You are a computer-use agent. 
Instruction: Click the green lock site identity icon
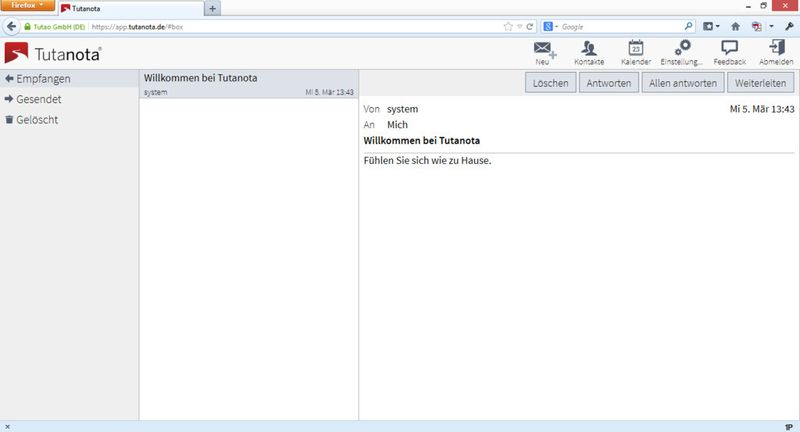[x=28, y=27]
